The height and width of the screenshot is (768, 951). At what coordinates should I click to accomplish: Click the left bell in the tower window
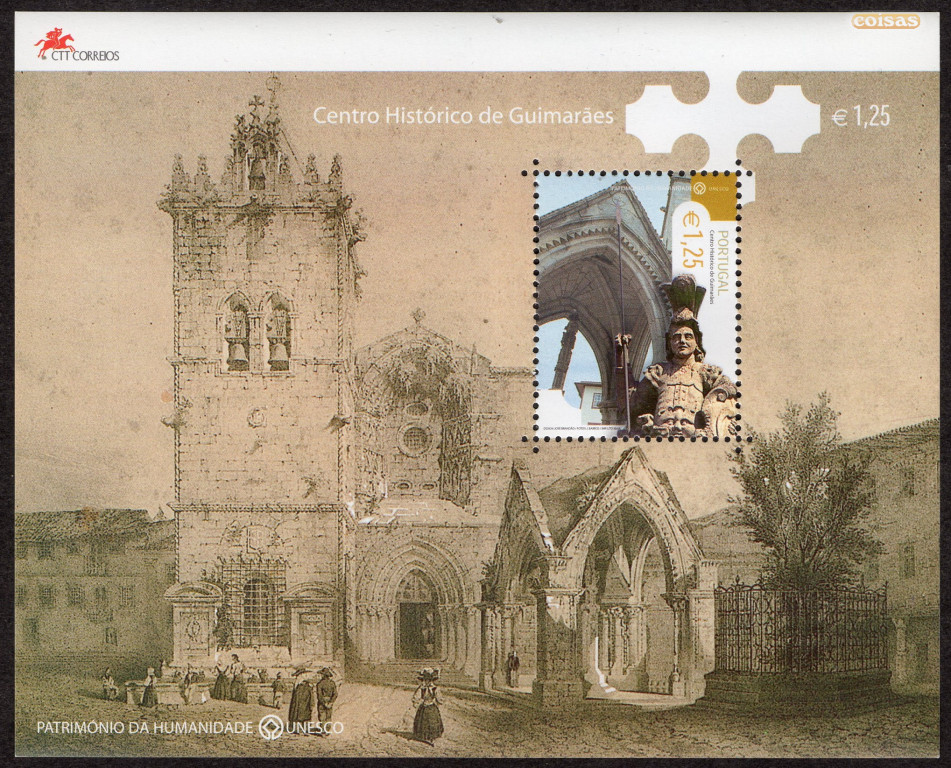(237, 353)
